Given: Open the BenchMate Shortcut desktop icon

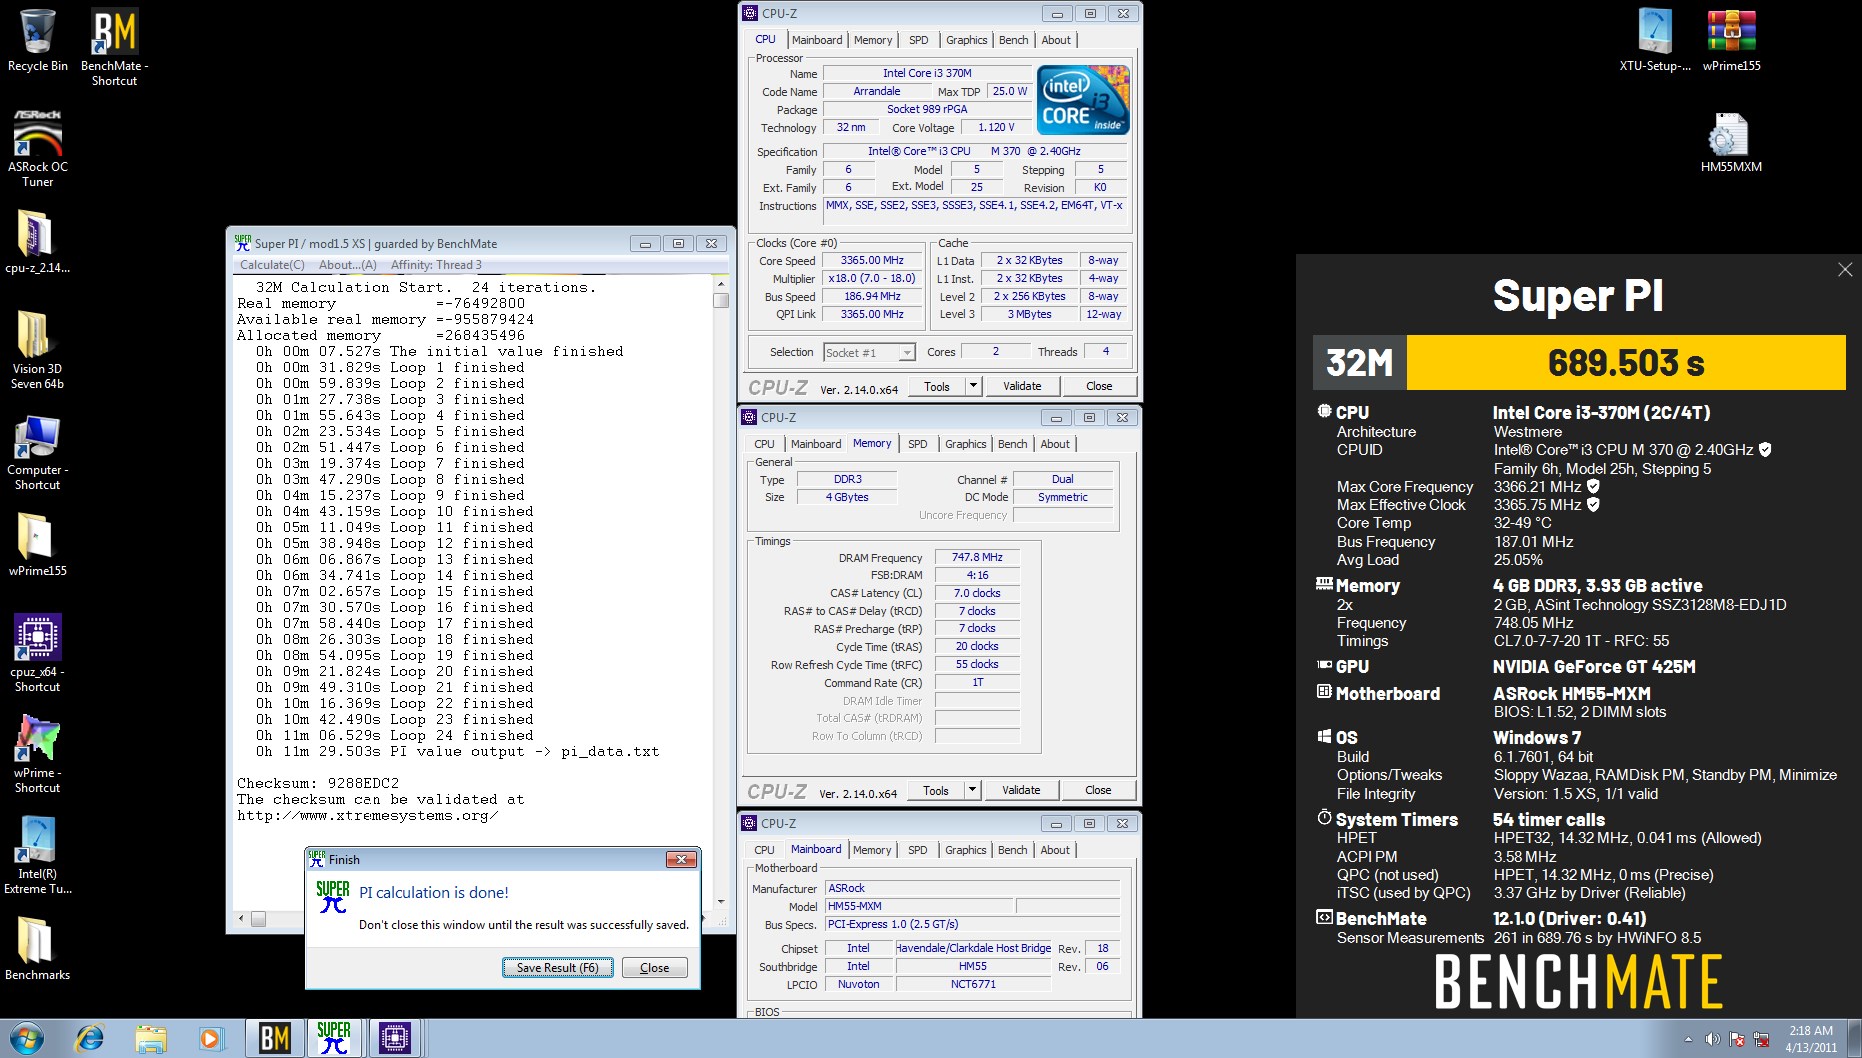Looking at the screenshot, I should pos(114,48).
